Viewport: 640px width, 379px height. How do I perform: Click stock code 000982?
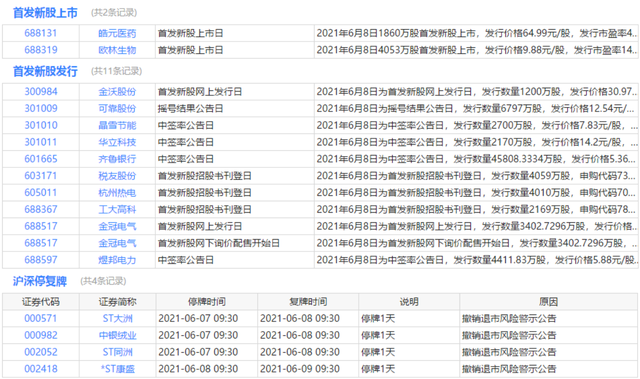40,335
